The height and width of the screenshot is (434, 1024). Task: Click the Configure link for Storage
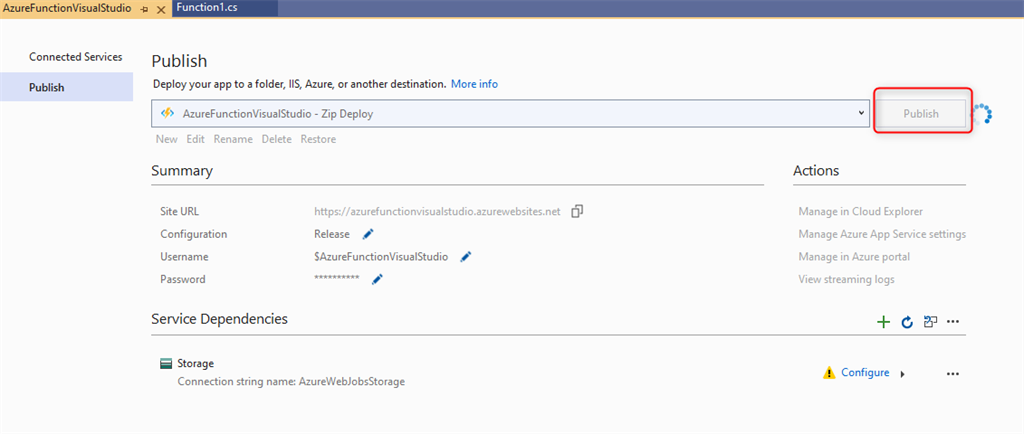click(x=865, y=373)
